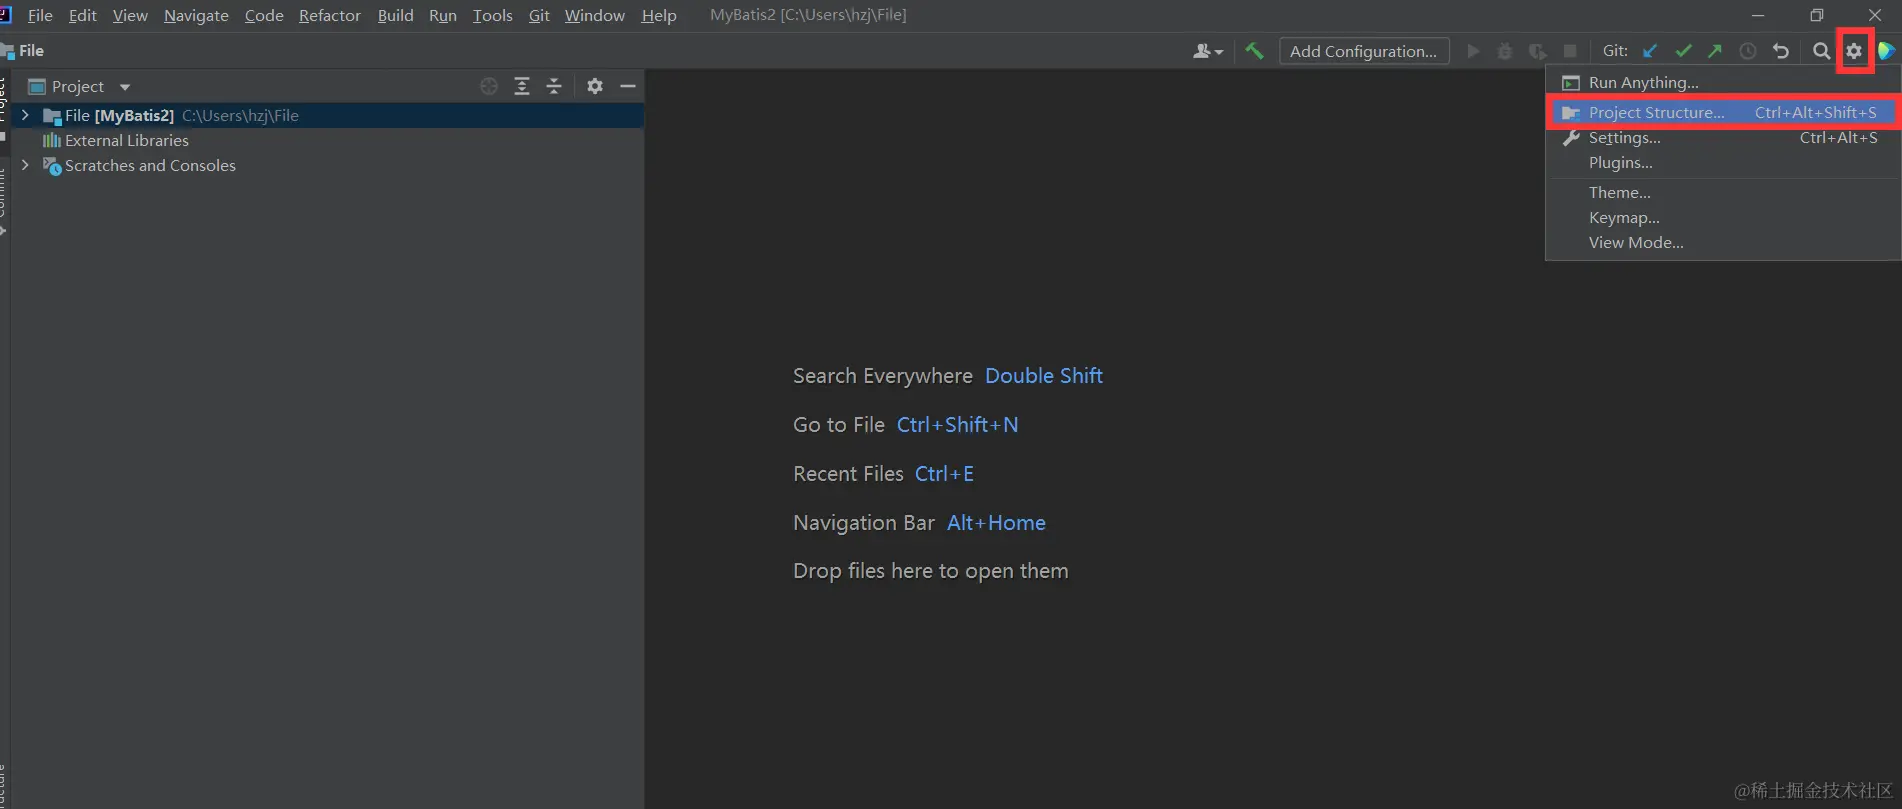The image size is (1902, 809).
Task: Expand the File [MyBatis2] tree node
Action: [x=25, y=115]
